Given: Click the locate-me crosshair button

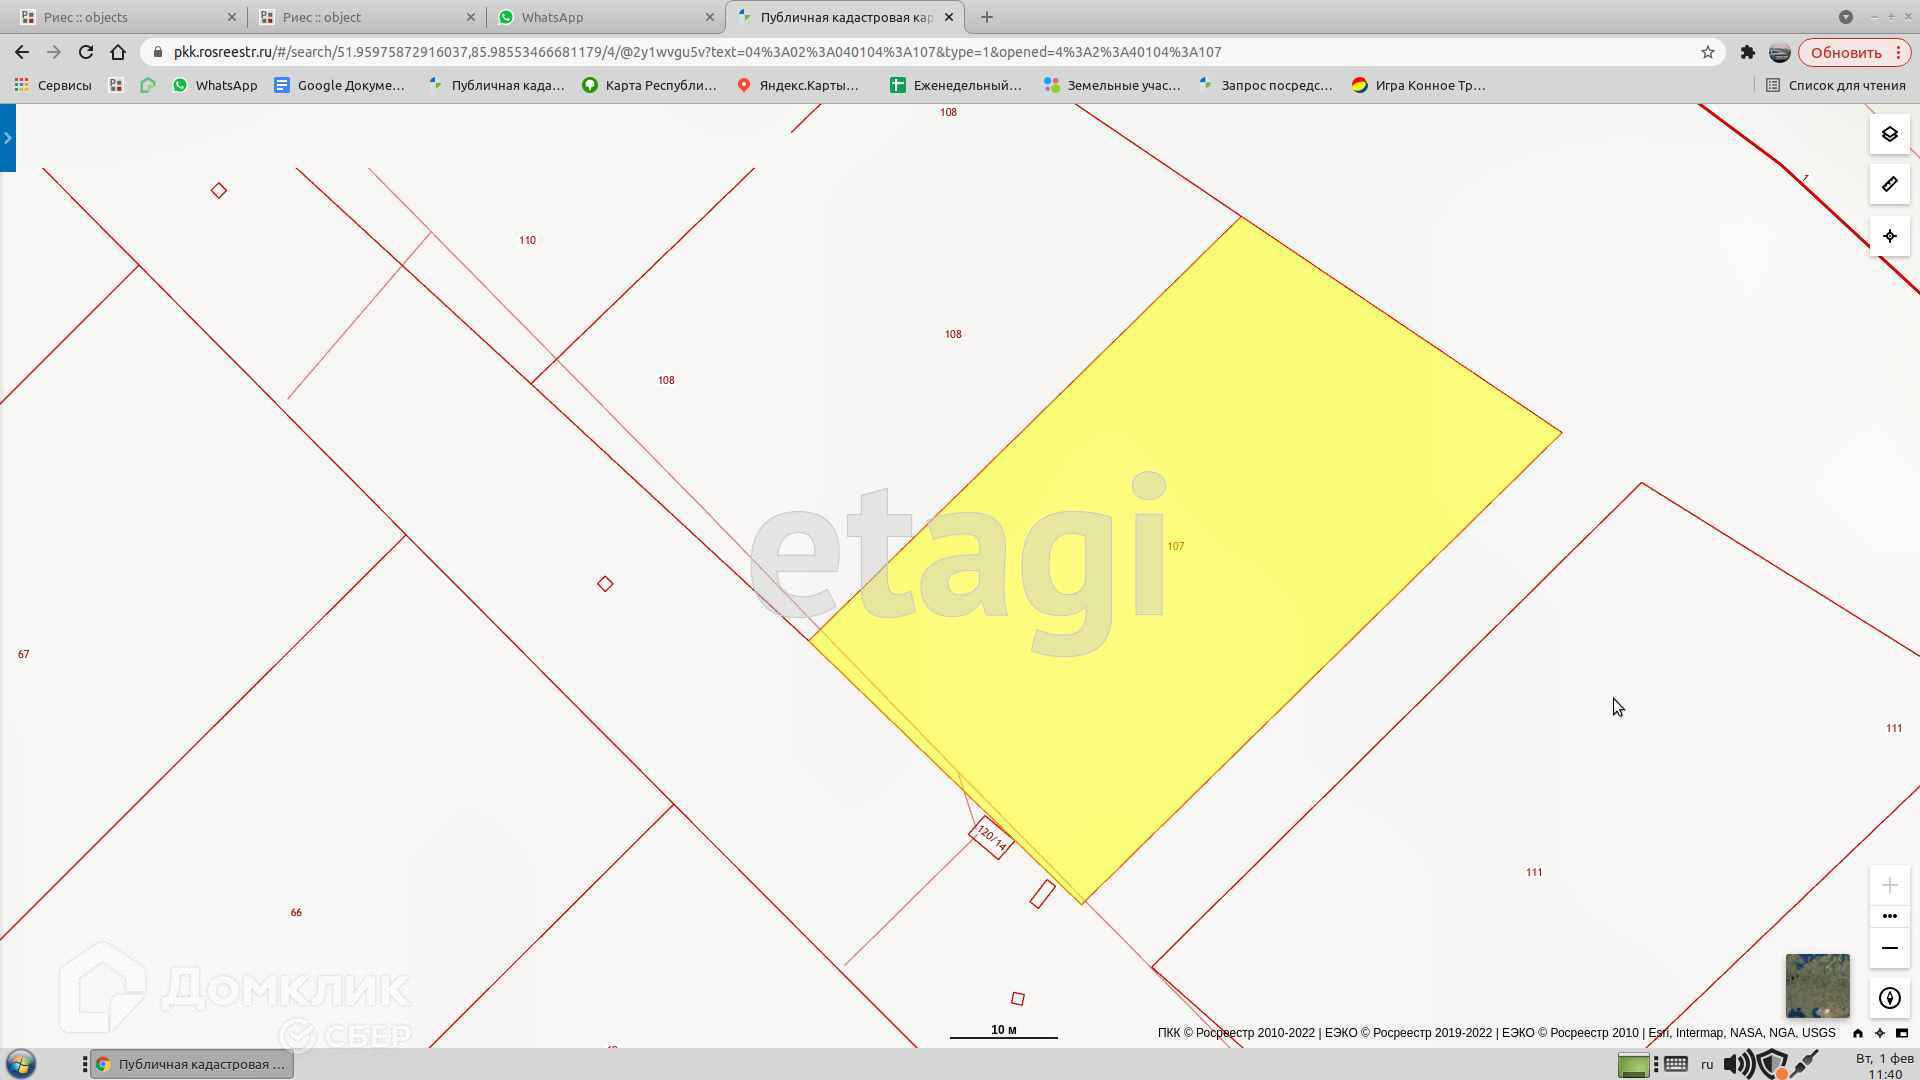Looking at the screenshot, I should click(1889, 237).
